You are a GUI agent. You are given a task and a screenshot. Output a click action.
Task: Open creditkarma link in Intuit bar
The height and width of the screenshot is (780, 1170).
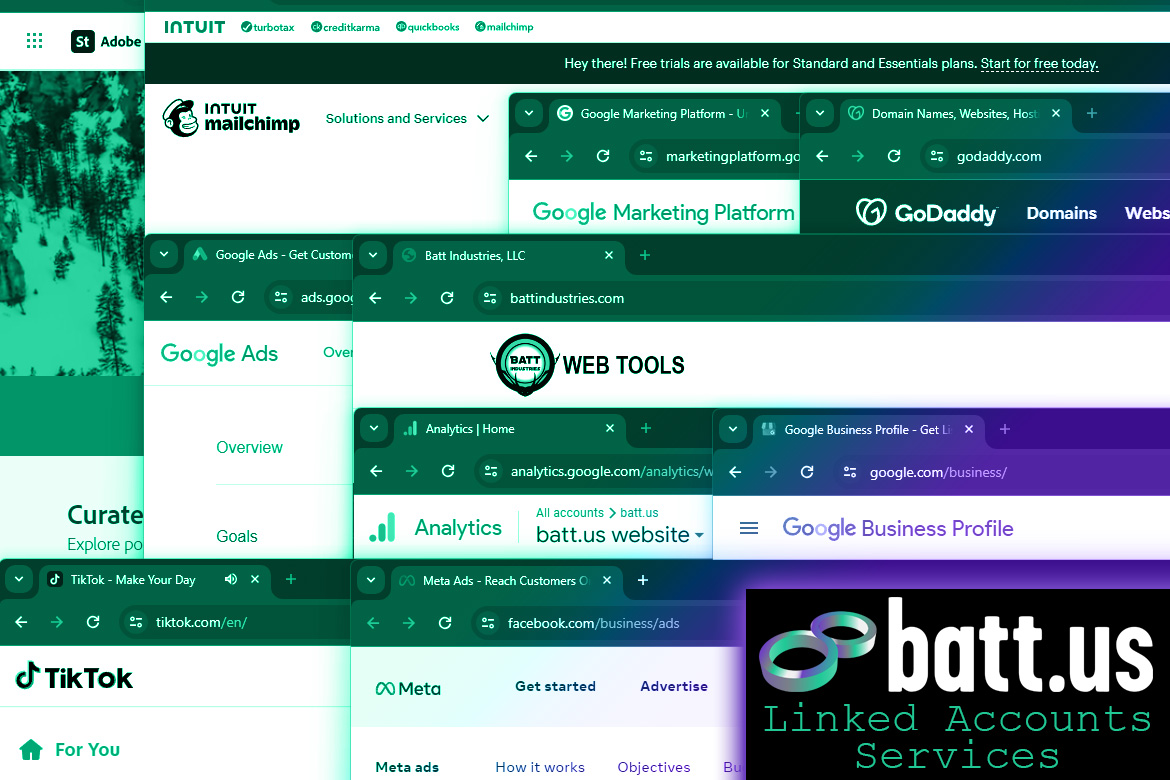[345, 27]
